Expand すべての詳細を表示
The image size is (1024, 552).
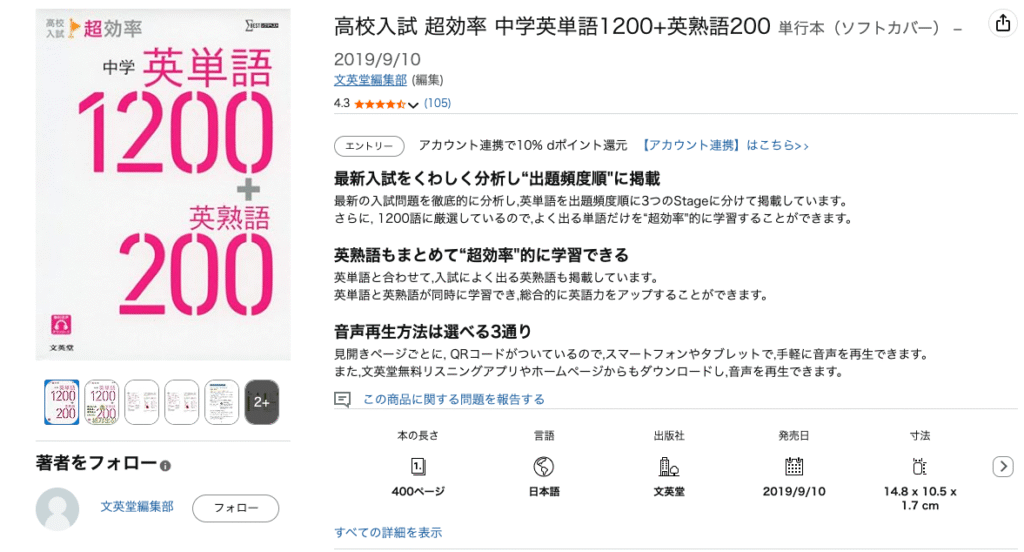pos(388,532)
